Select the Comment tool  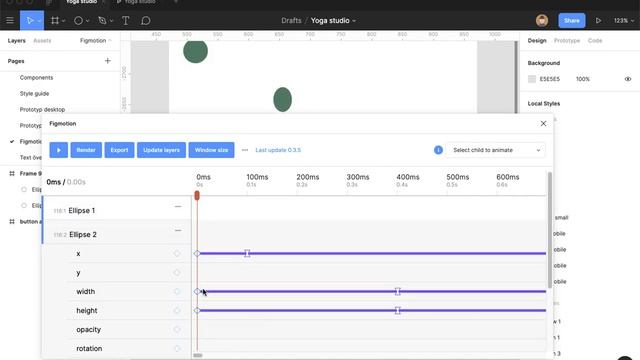[x=145, y=20]
